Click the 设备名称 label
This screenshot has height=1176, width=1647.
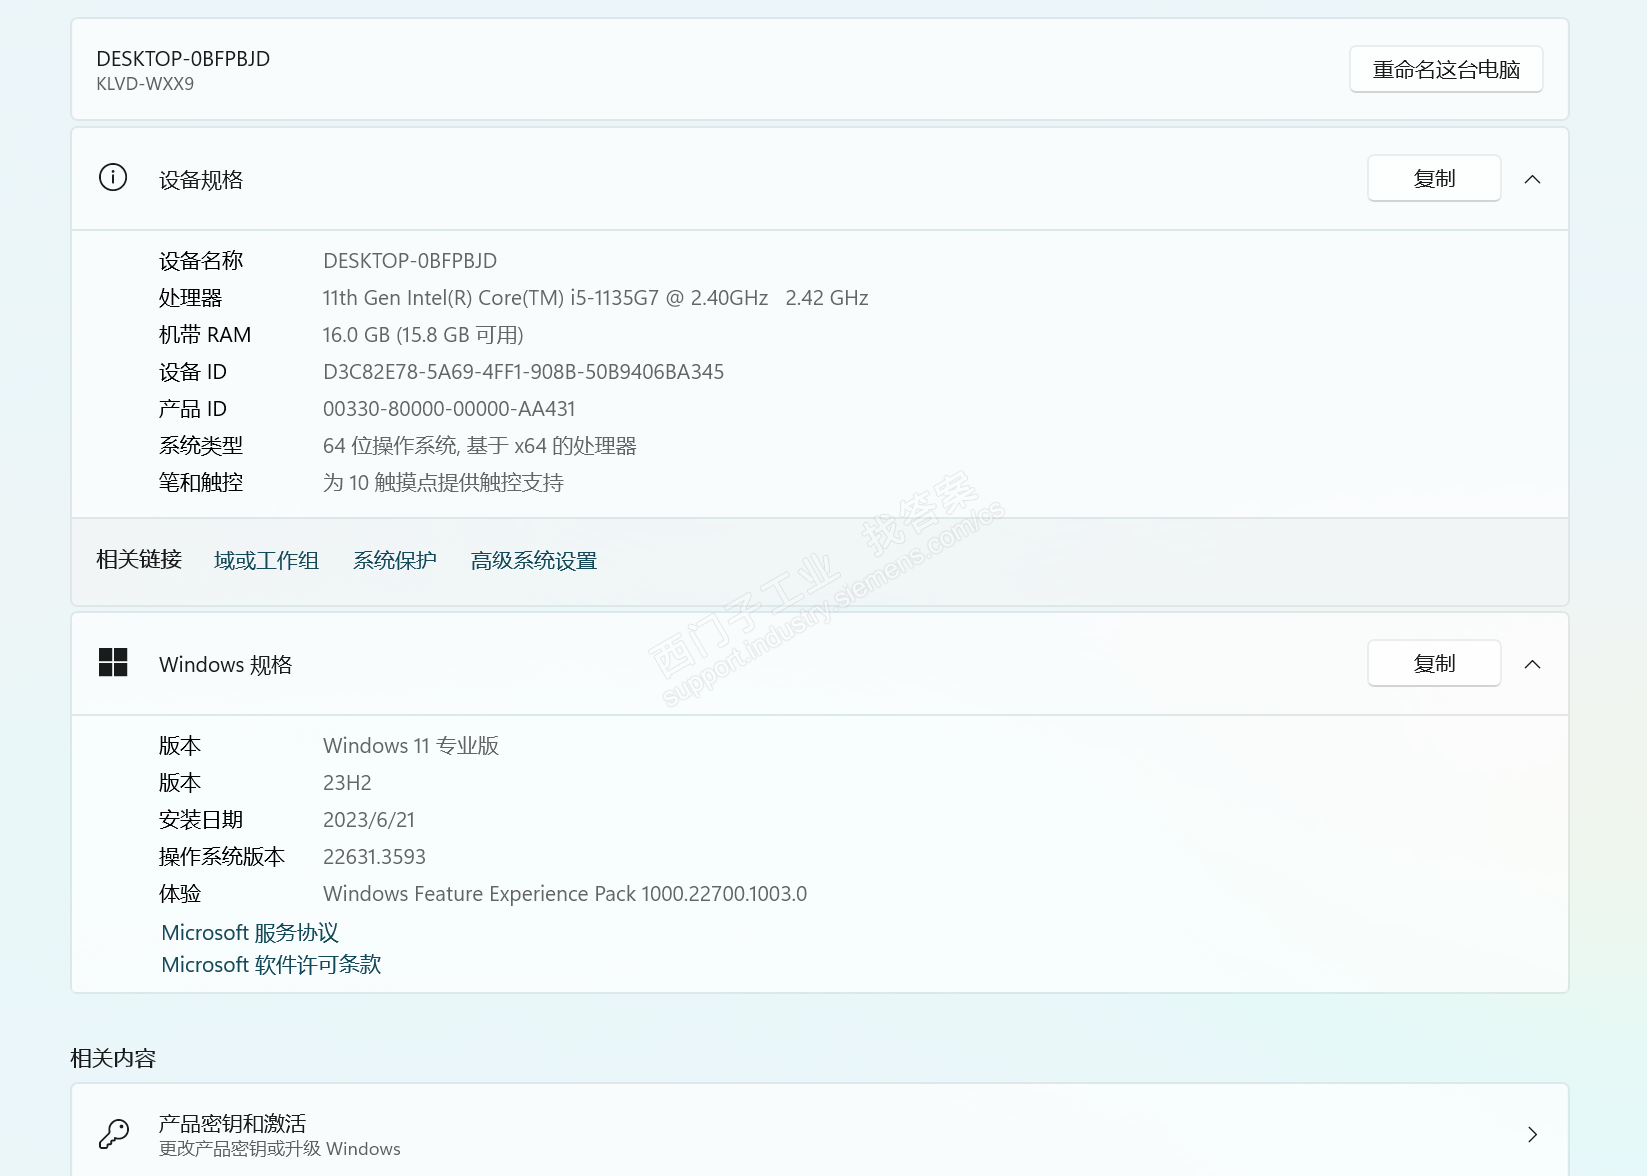(x=201, y=261)
